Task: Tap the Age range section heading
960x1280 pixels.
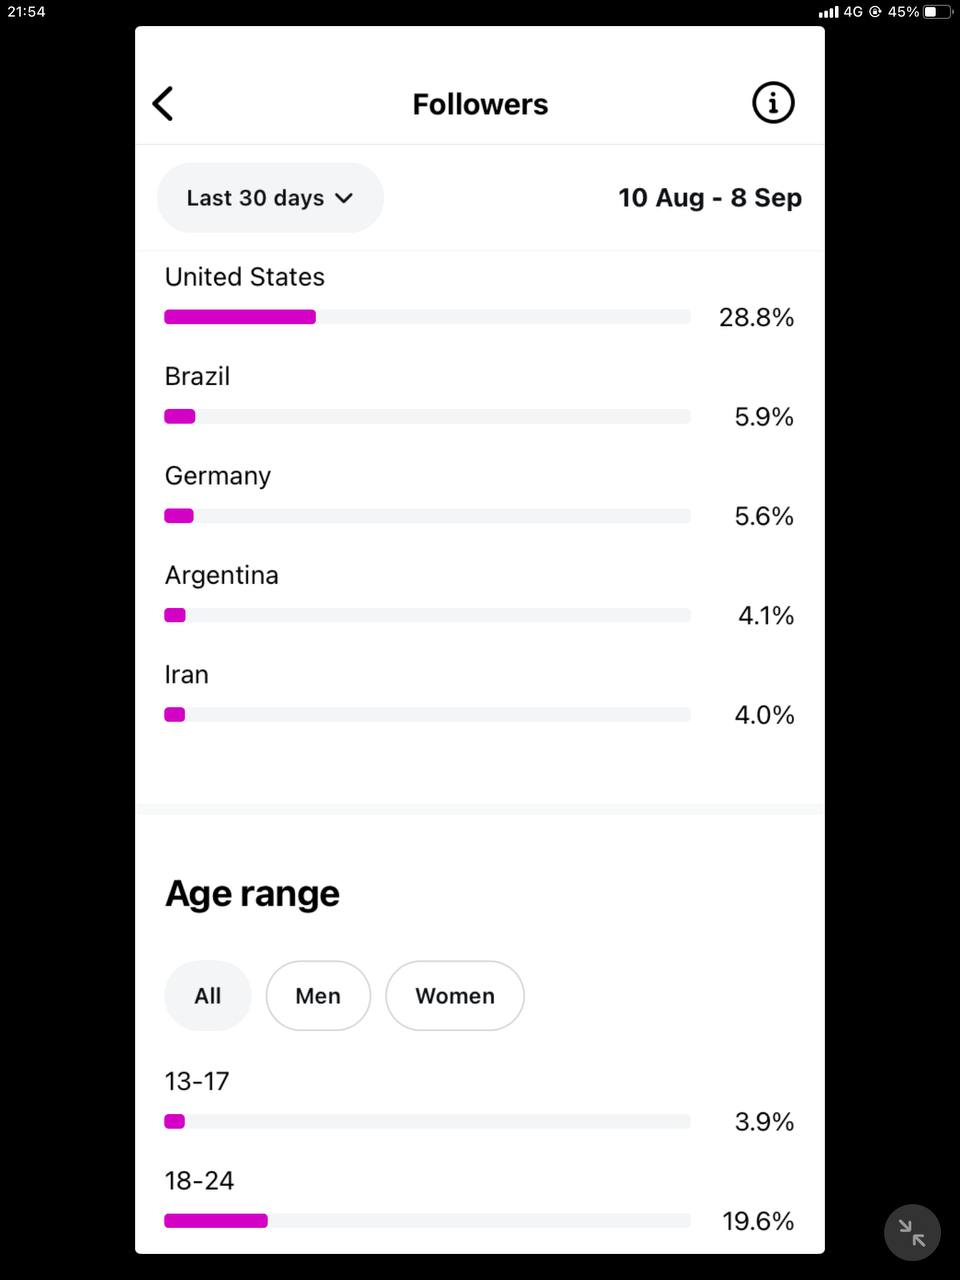Action: tap(252, 893)
